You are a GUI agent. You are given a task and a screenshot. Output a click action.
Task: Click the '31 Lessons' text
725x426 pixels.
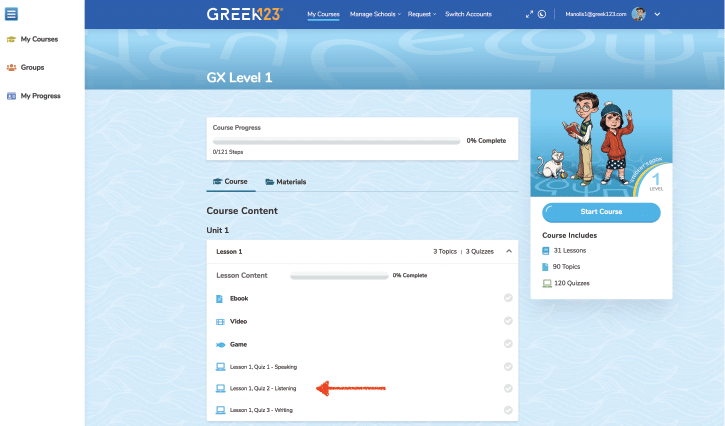[570, 251]
